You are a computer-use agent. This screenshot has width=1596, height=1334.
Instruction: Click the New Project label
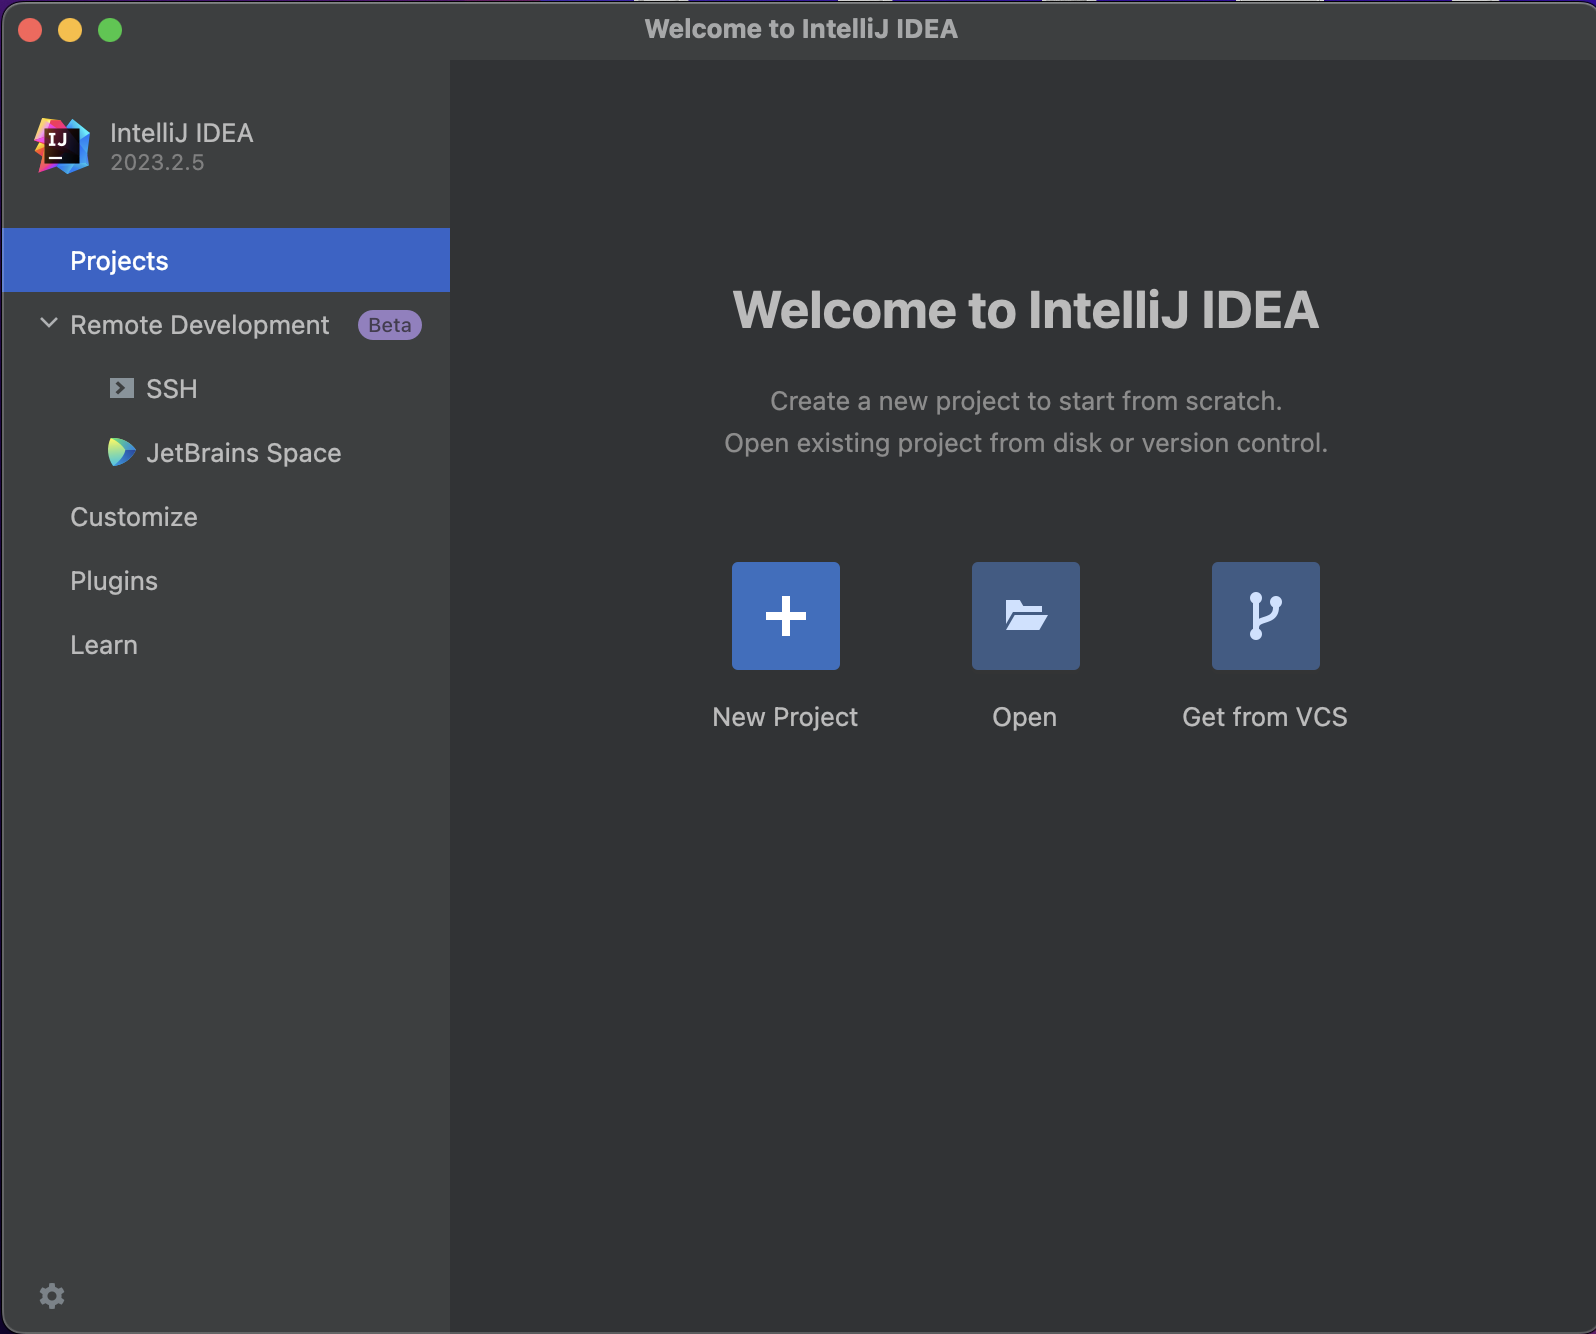(x=785, y=717)
